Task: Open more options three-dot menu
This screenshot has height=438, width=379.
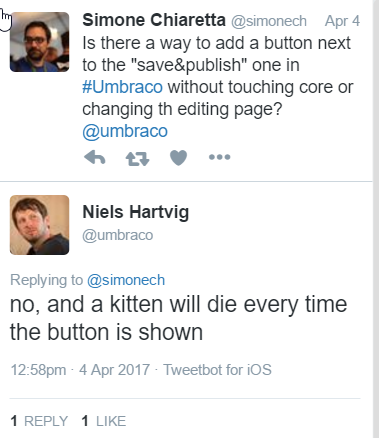Action: point(219,157)
